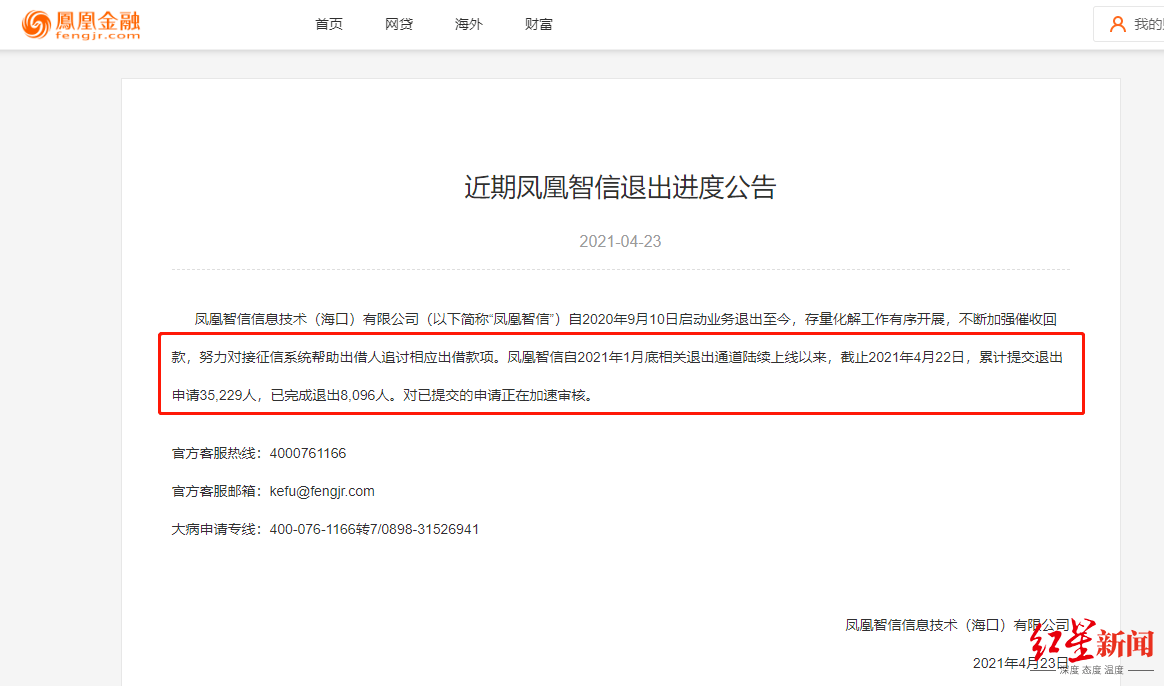The width and height of the screenshot is (1164, 686).
Task: Click the date 2021-04-23 below the title
Action: (619, 241)
